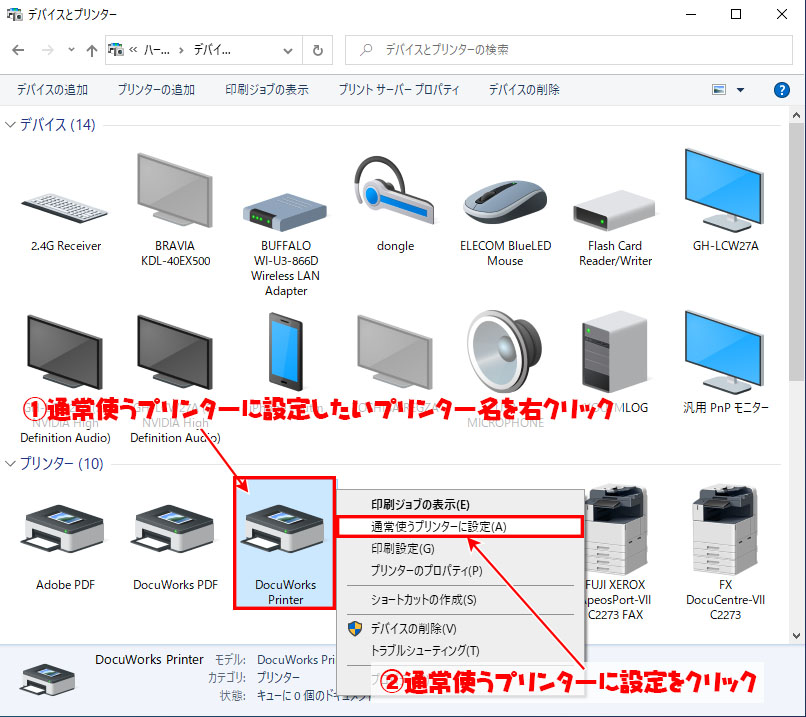
Task: Click デバイスの削除 in the toolbar
Action: [x=524, y=90]
